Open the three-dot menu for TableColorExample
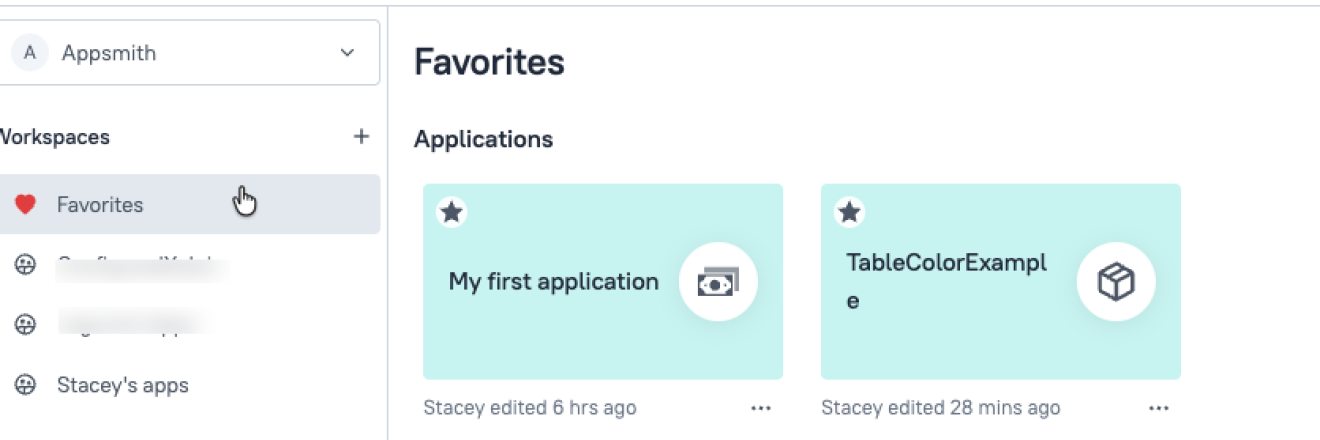The height and width of the screenshot is (440, 1320). coord(1159,408)
